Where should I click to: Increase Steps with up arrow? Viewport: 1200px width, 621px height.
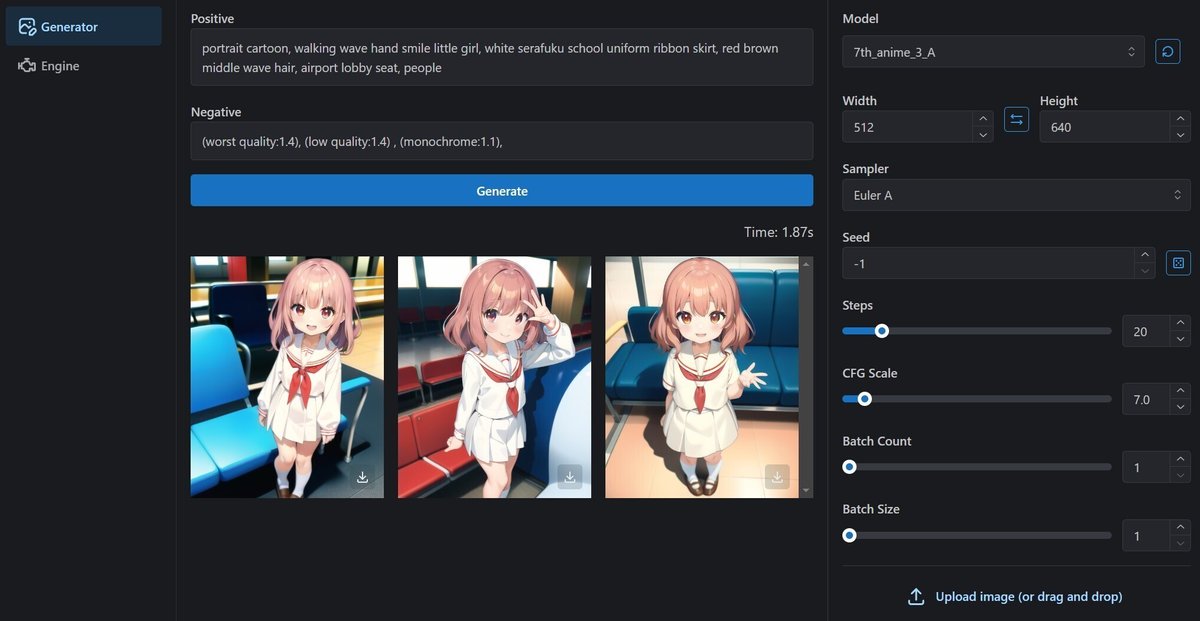[1180, 323]
